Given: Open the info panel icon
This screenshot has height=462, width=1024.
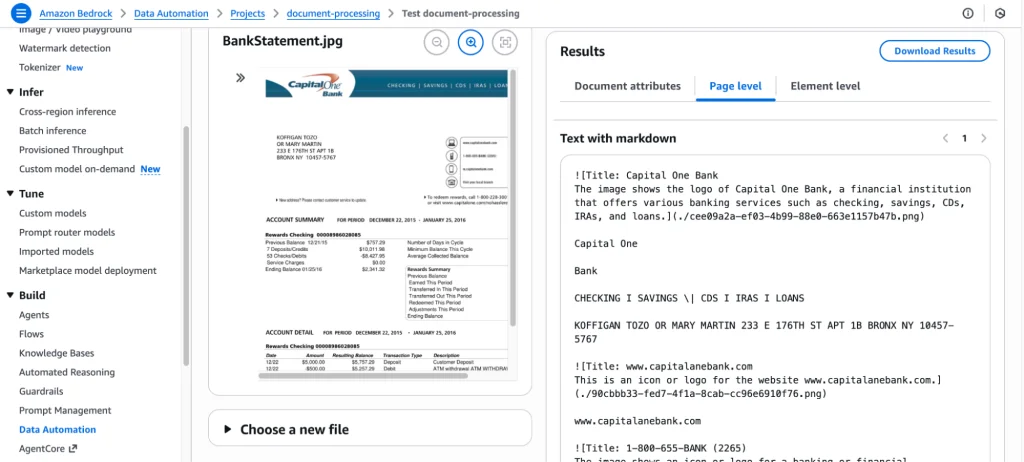Looking at the screenshot, I should (x=968, y=13).
